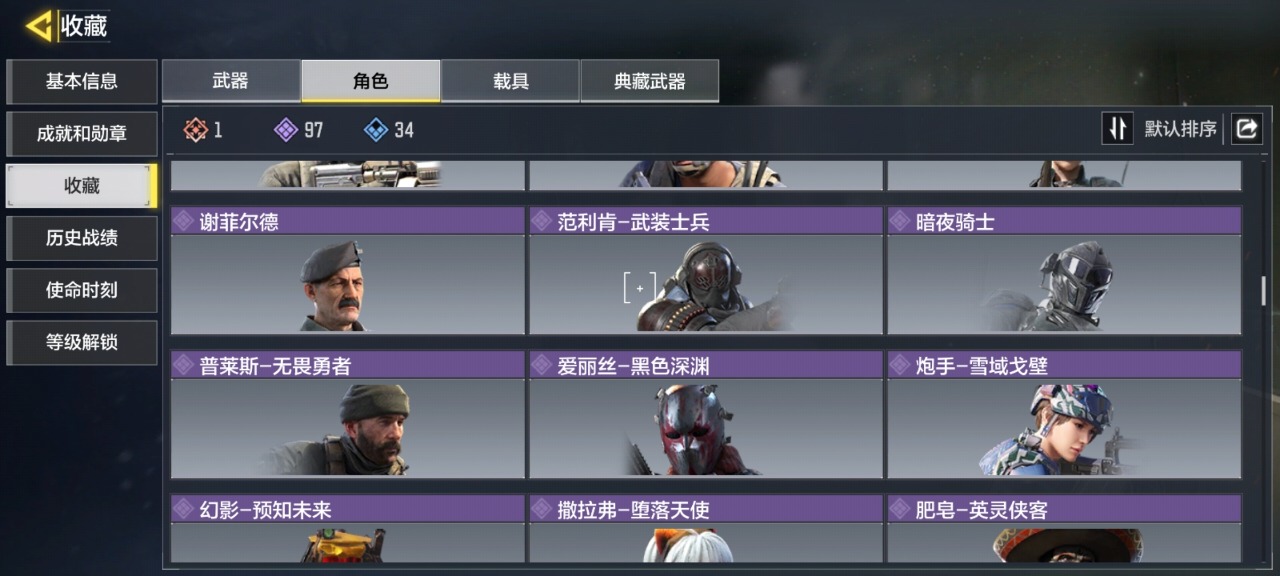
Task: Go to 历史战绩 section
Action: pyautogui.click(x=82, y=238)
